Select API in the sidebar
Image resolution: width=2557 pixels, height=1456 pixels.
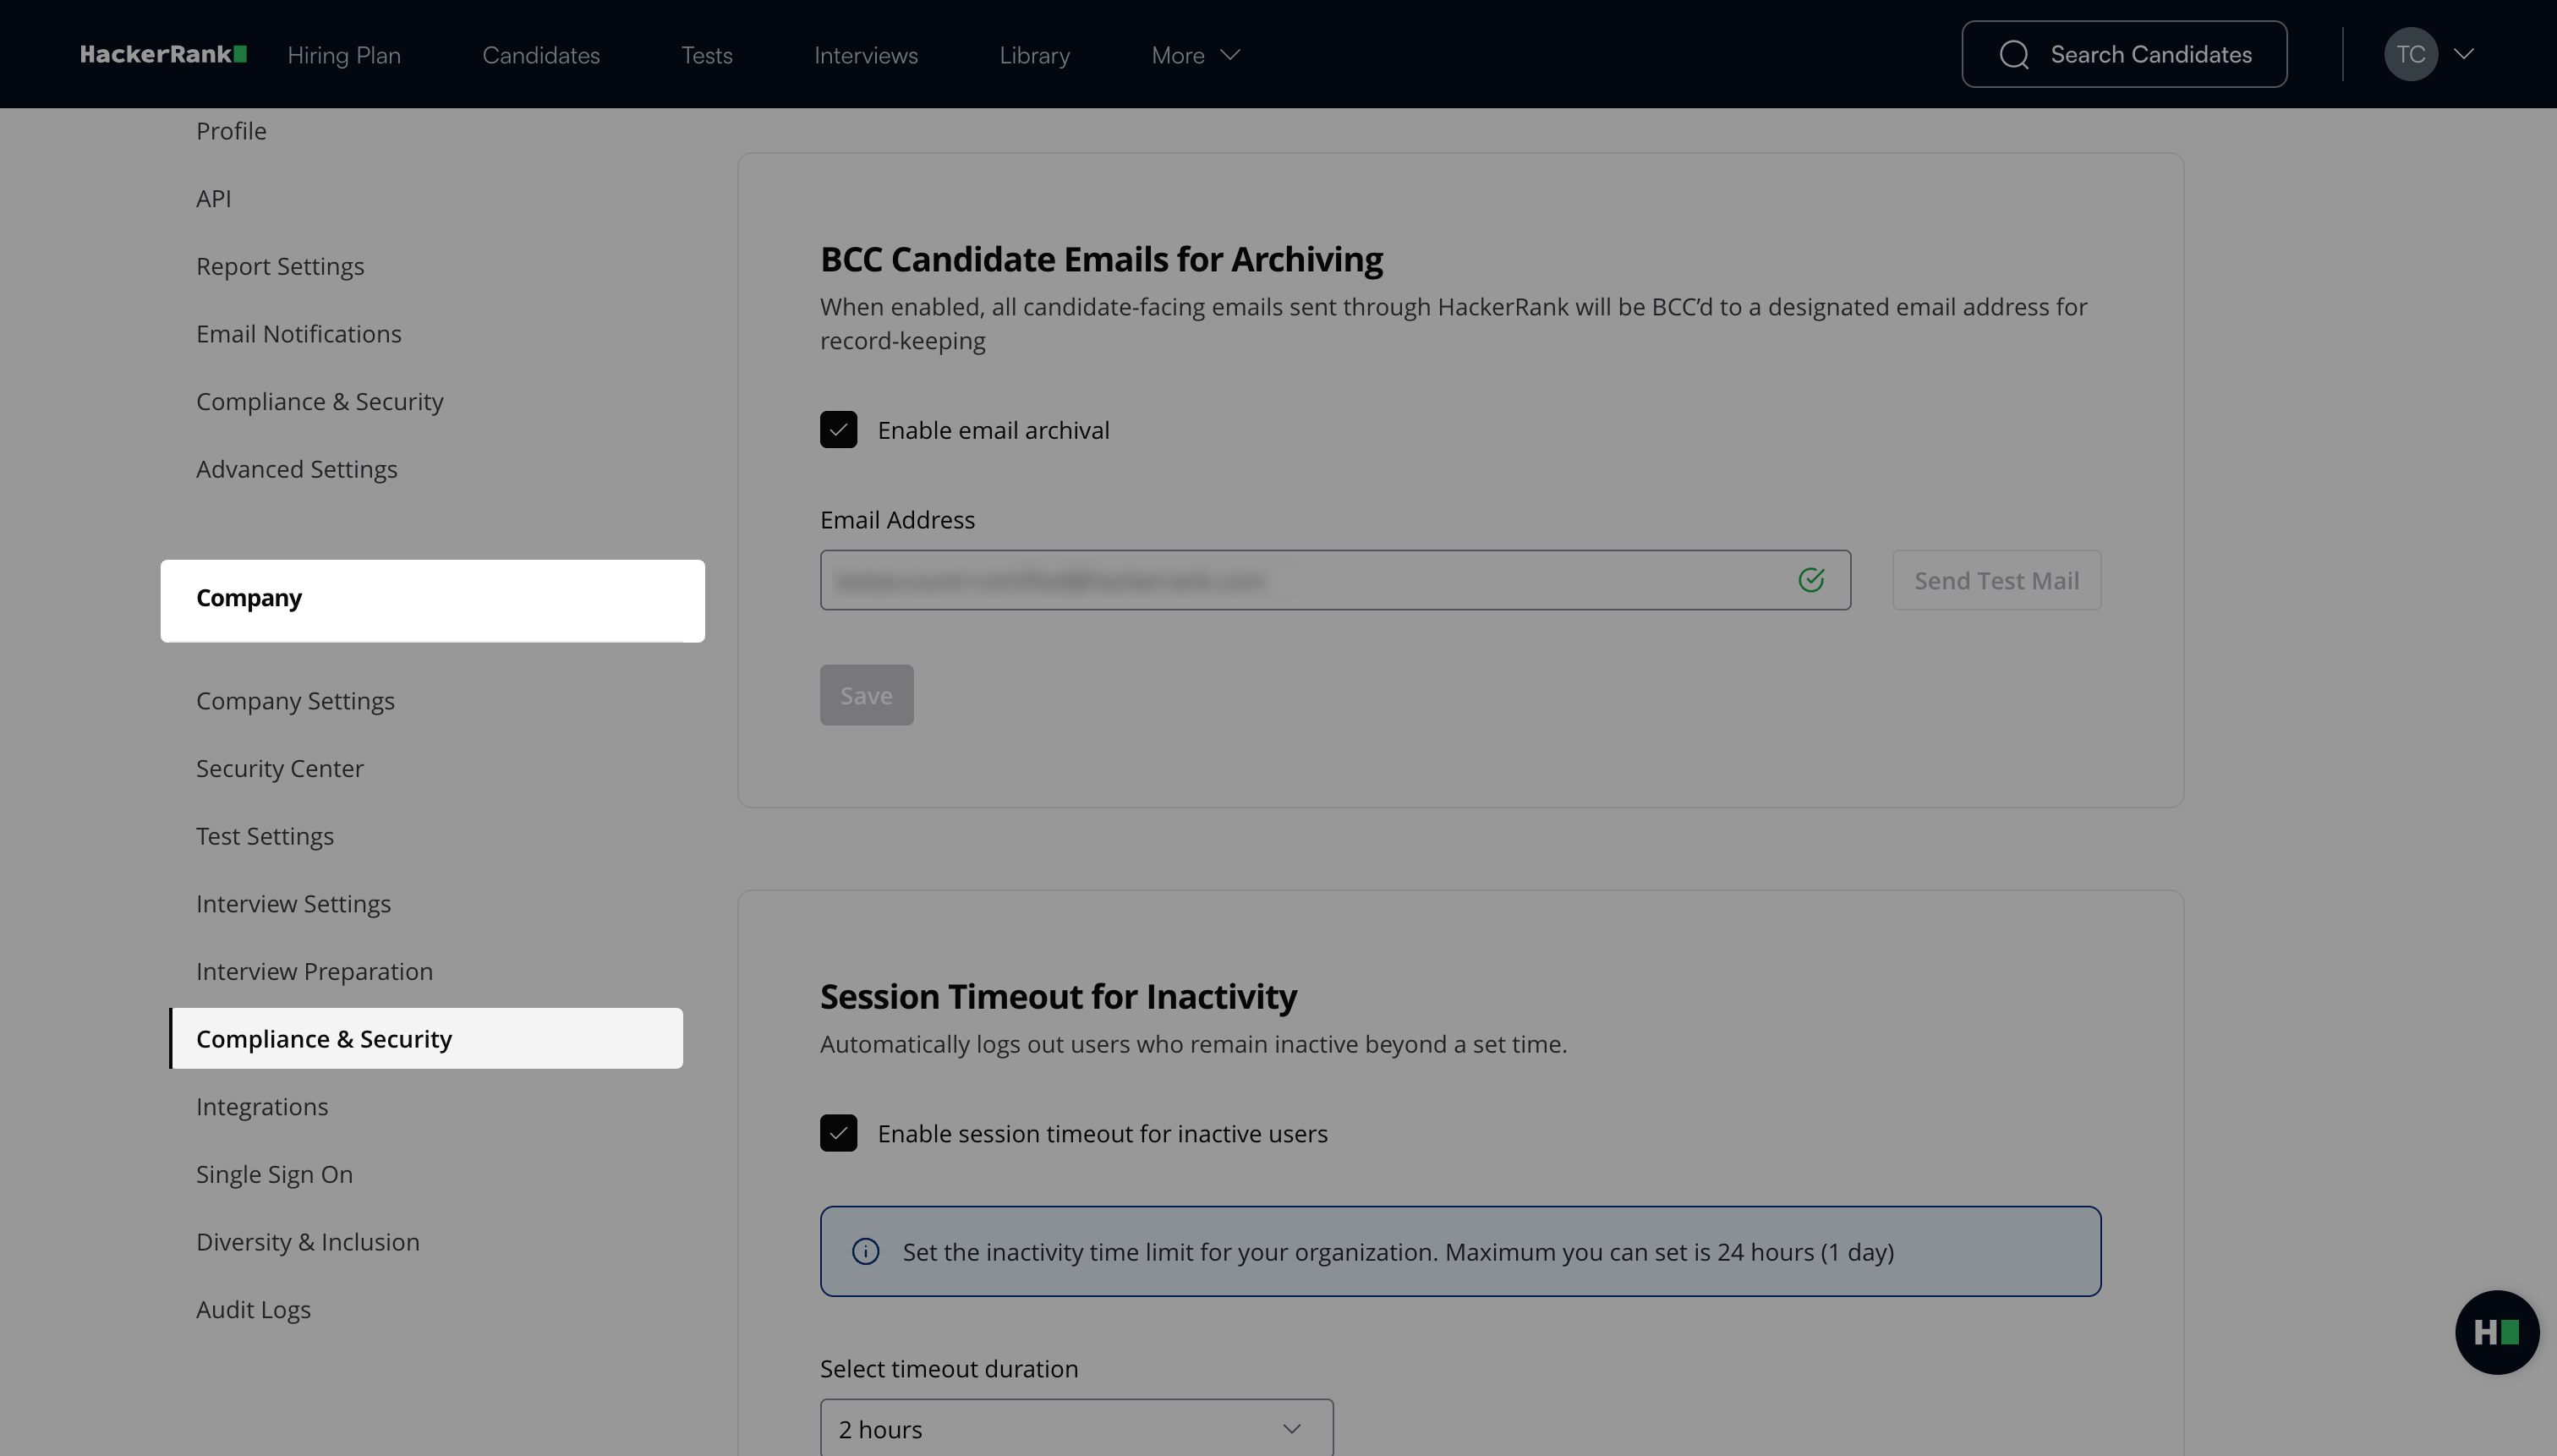(213, 199)
